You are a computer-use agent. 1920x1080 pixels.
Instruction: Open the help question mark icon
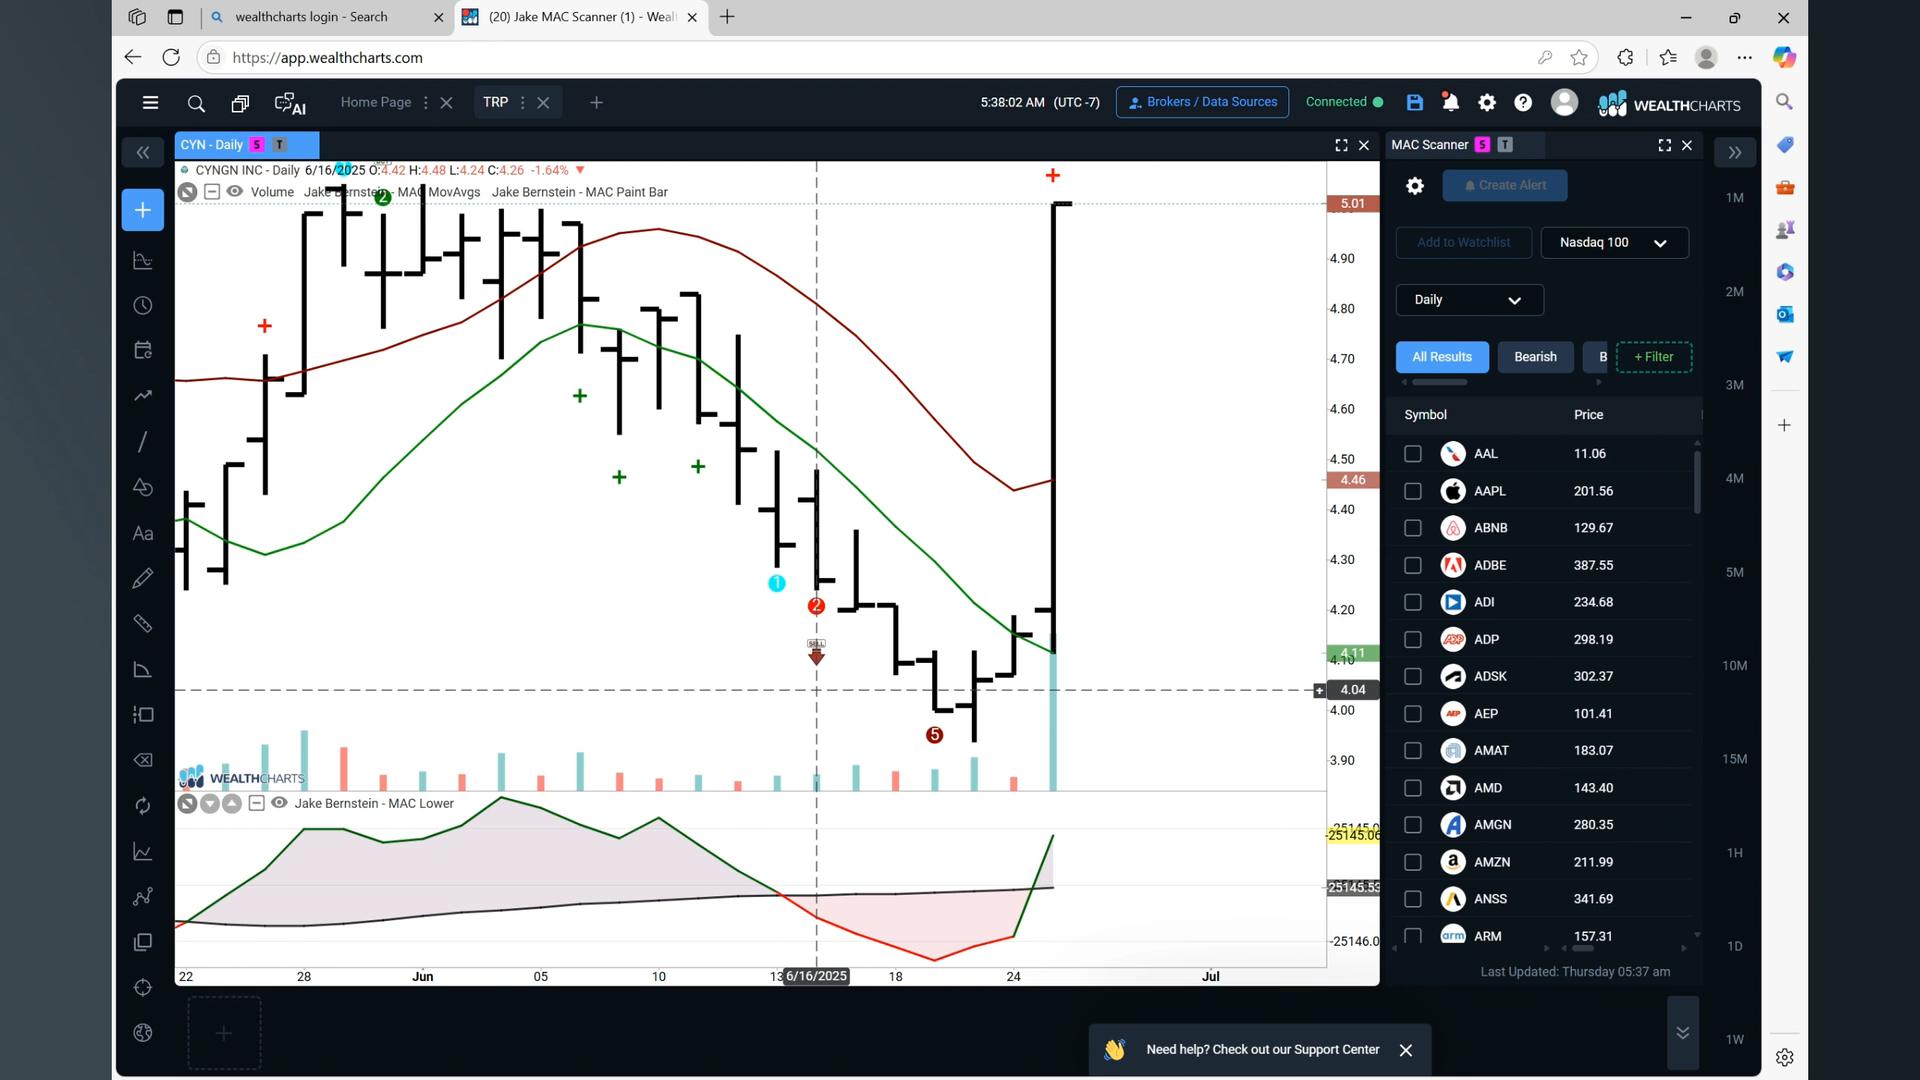click(1523, 102)
